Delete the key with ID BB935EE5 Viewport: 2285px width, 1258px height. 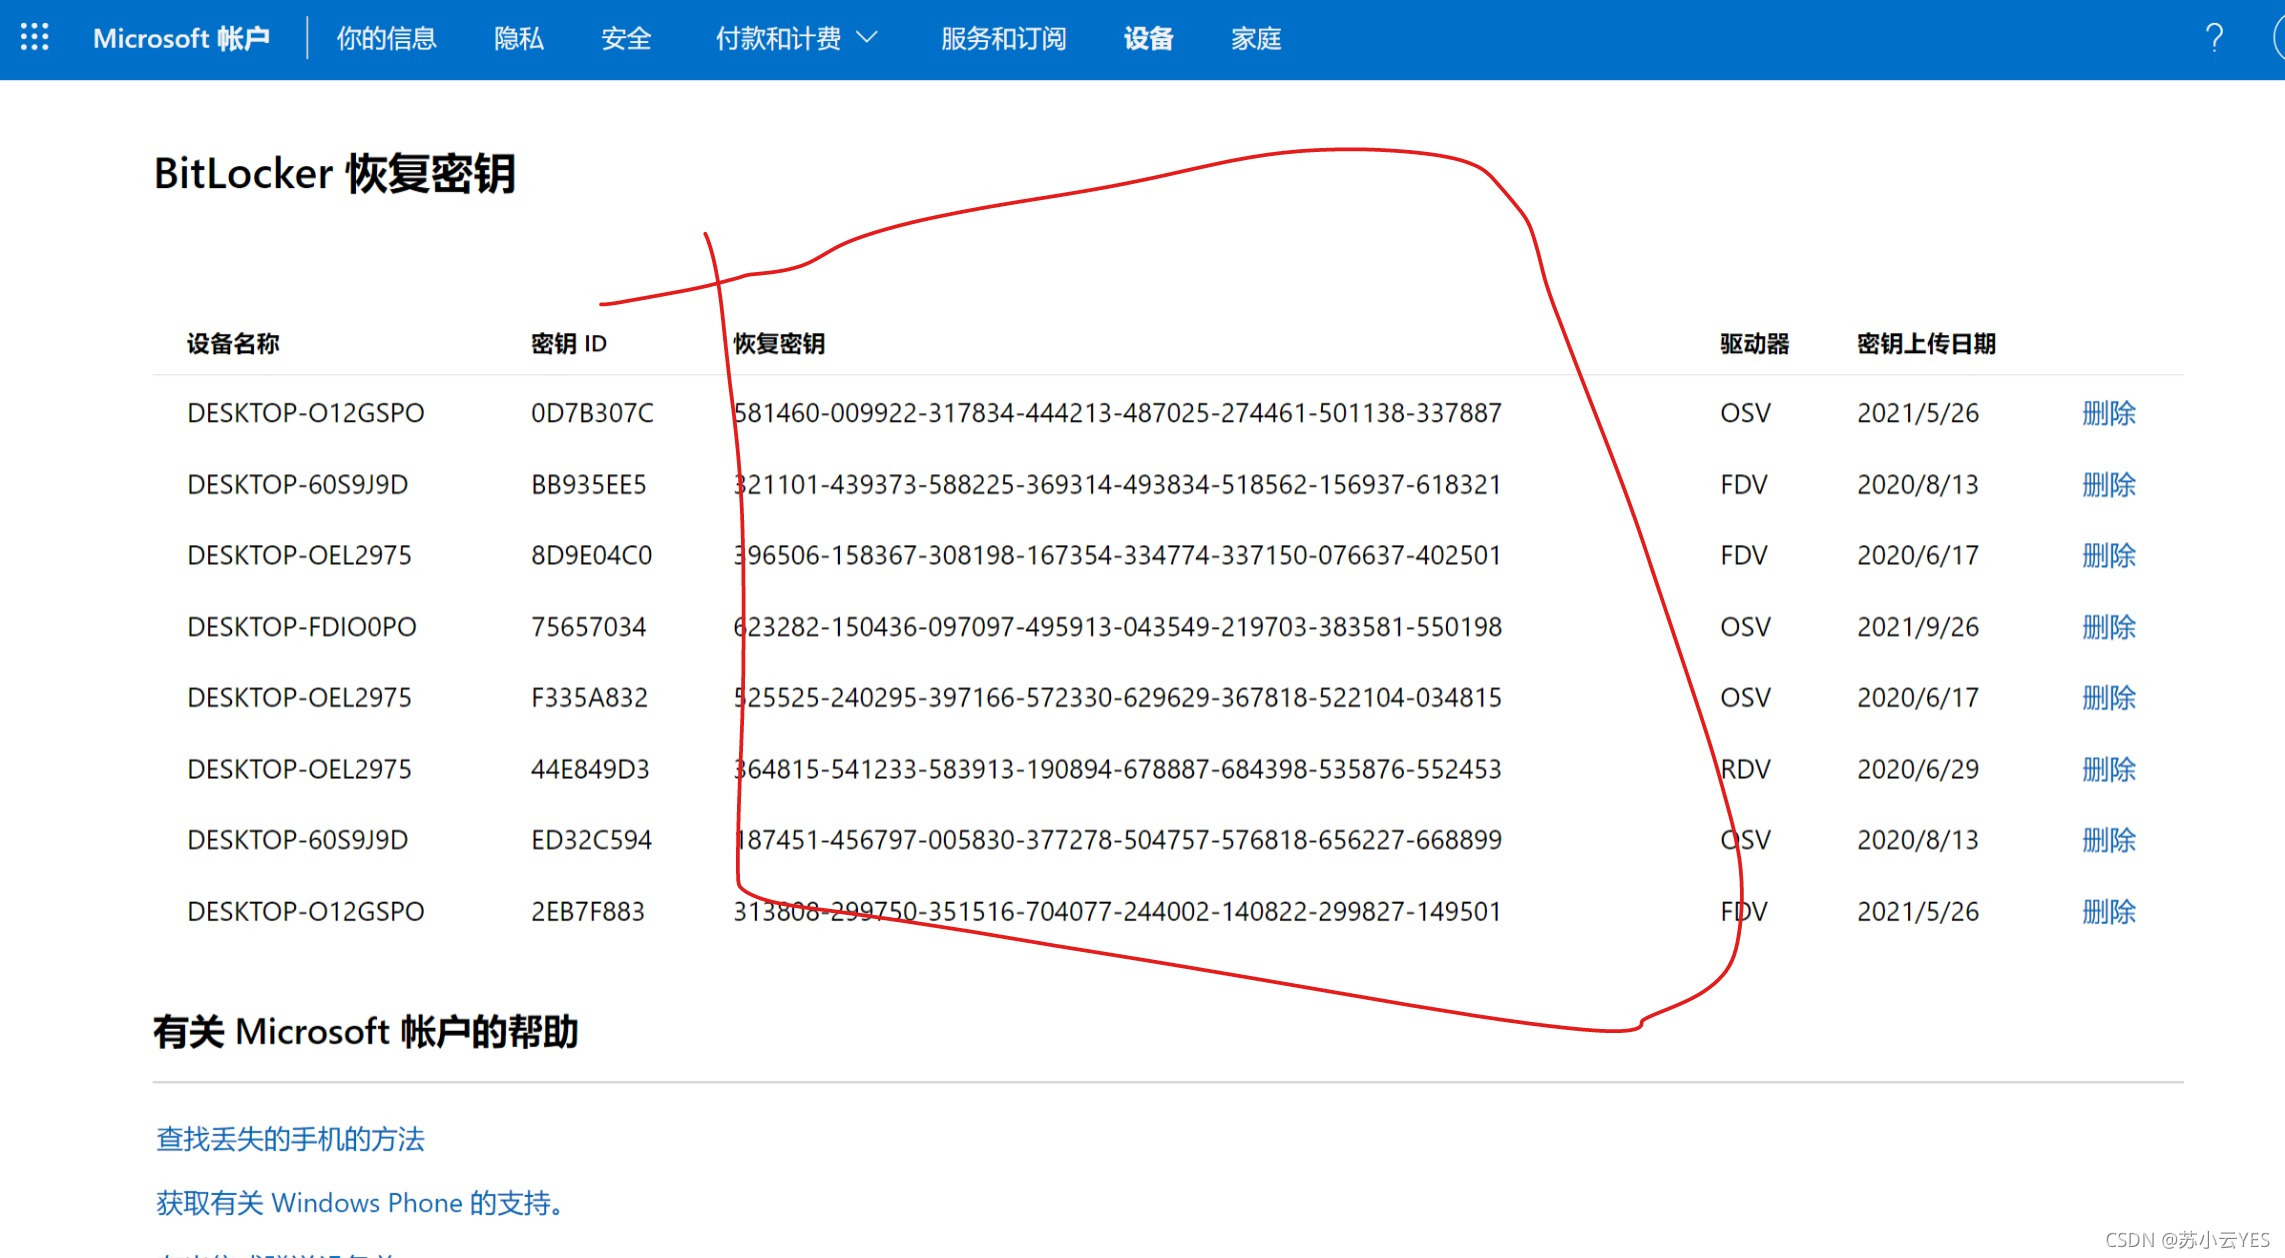pyautogui.click(x=2108, y=485)
